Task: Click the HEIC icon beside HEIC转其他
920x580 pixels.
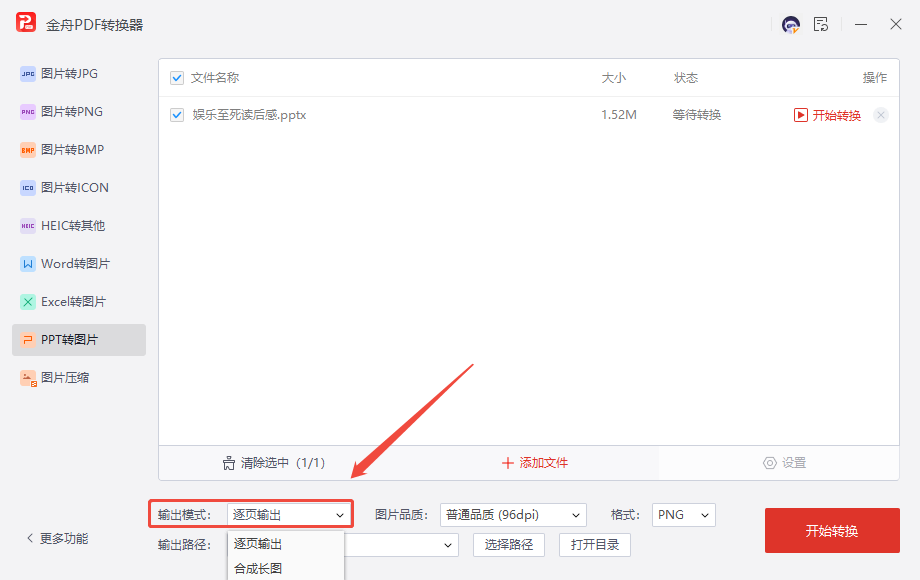Action: pyautogui.click(x=28, y=226)
